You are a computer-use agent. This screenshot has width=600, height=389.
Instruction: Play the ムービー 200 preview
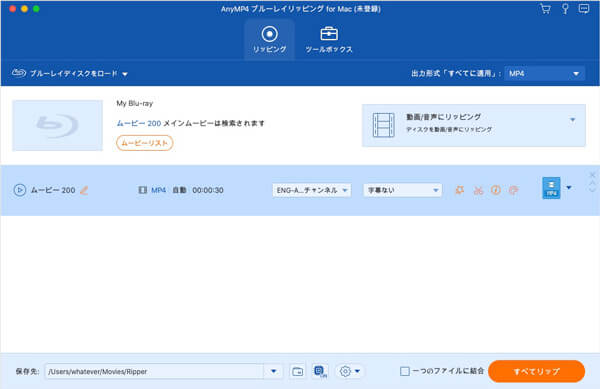pyautogui.click(x=20, y=190)
